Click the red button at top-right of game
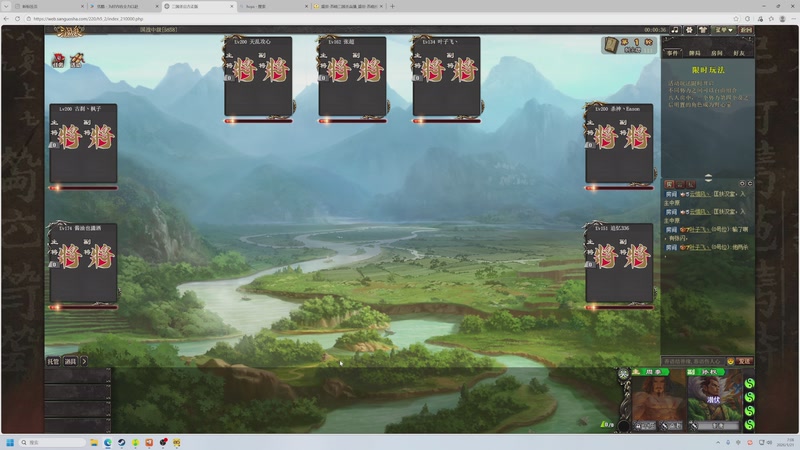Screen dimensions: 800x450 tap(746, 30)
